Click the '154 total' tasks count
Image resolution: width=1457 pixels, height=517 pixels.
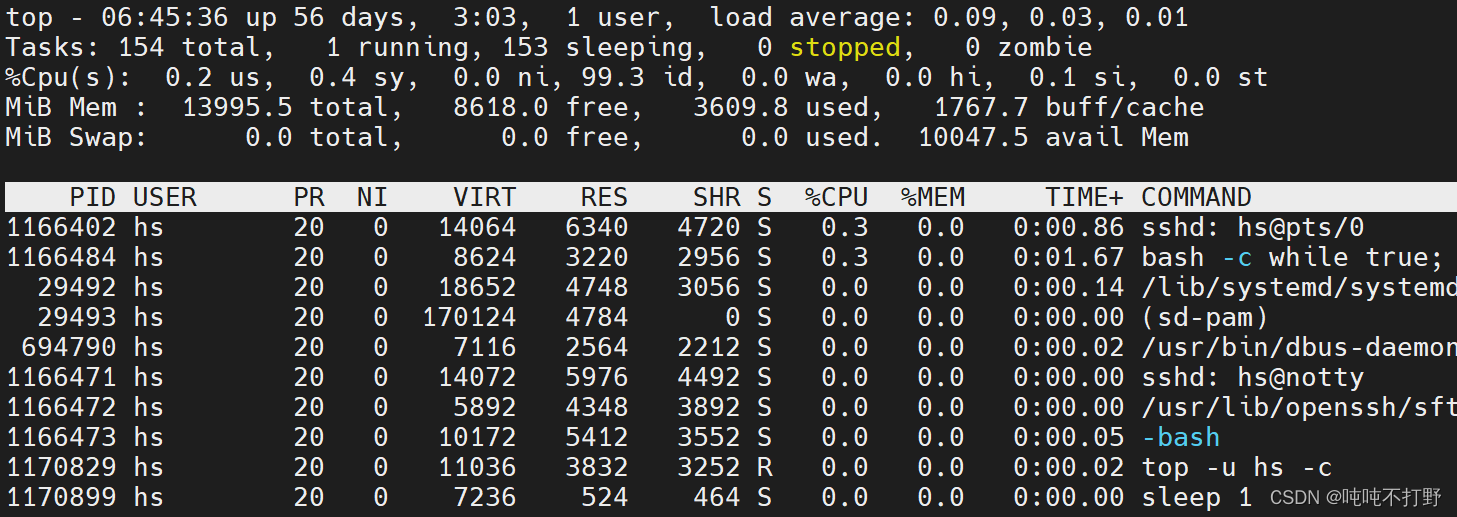197,47
